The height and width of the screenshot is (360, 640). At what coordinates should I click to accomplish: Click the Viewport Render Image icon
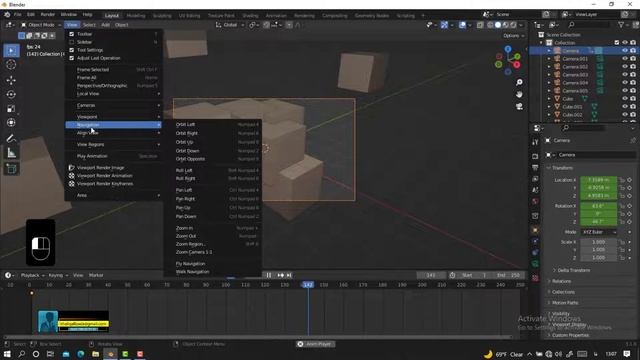click(x=71, y=168)
